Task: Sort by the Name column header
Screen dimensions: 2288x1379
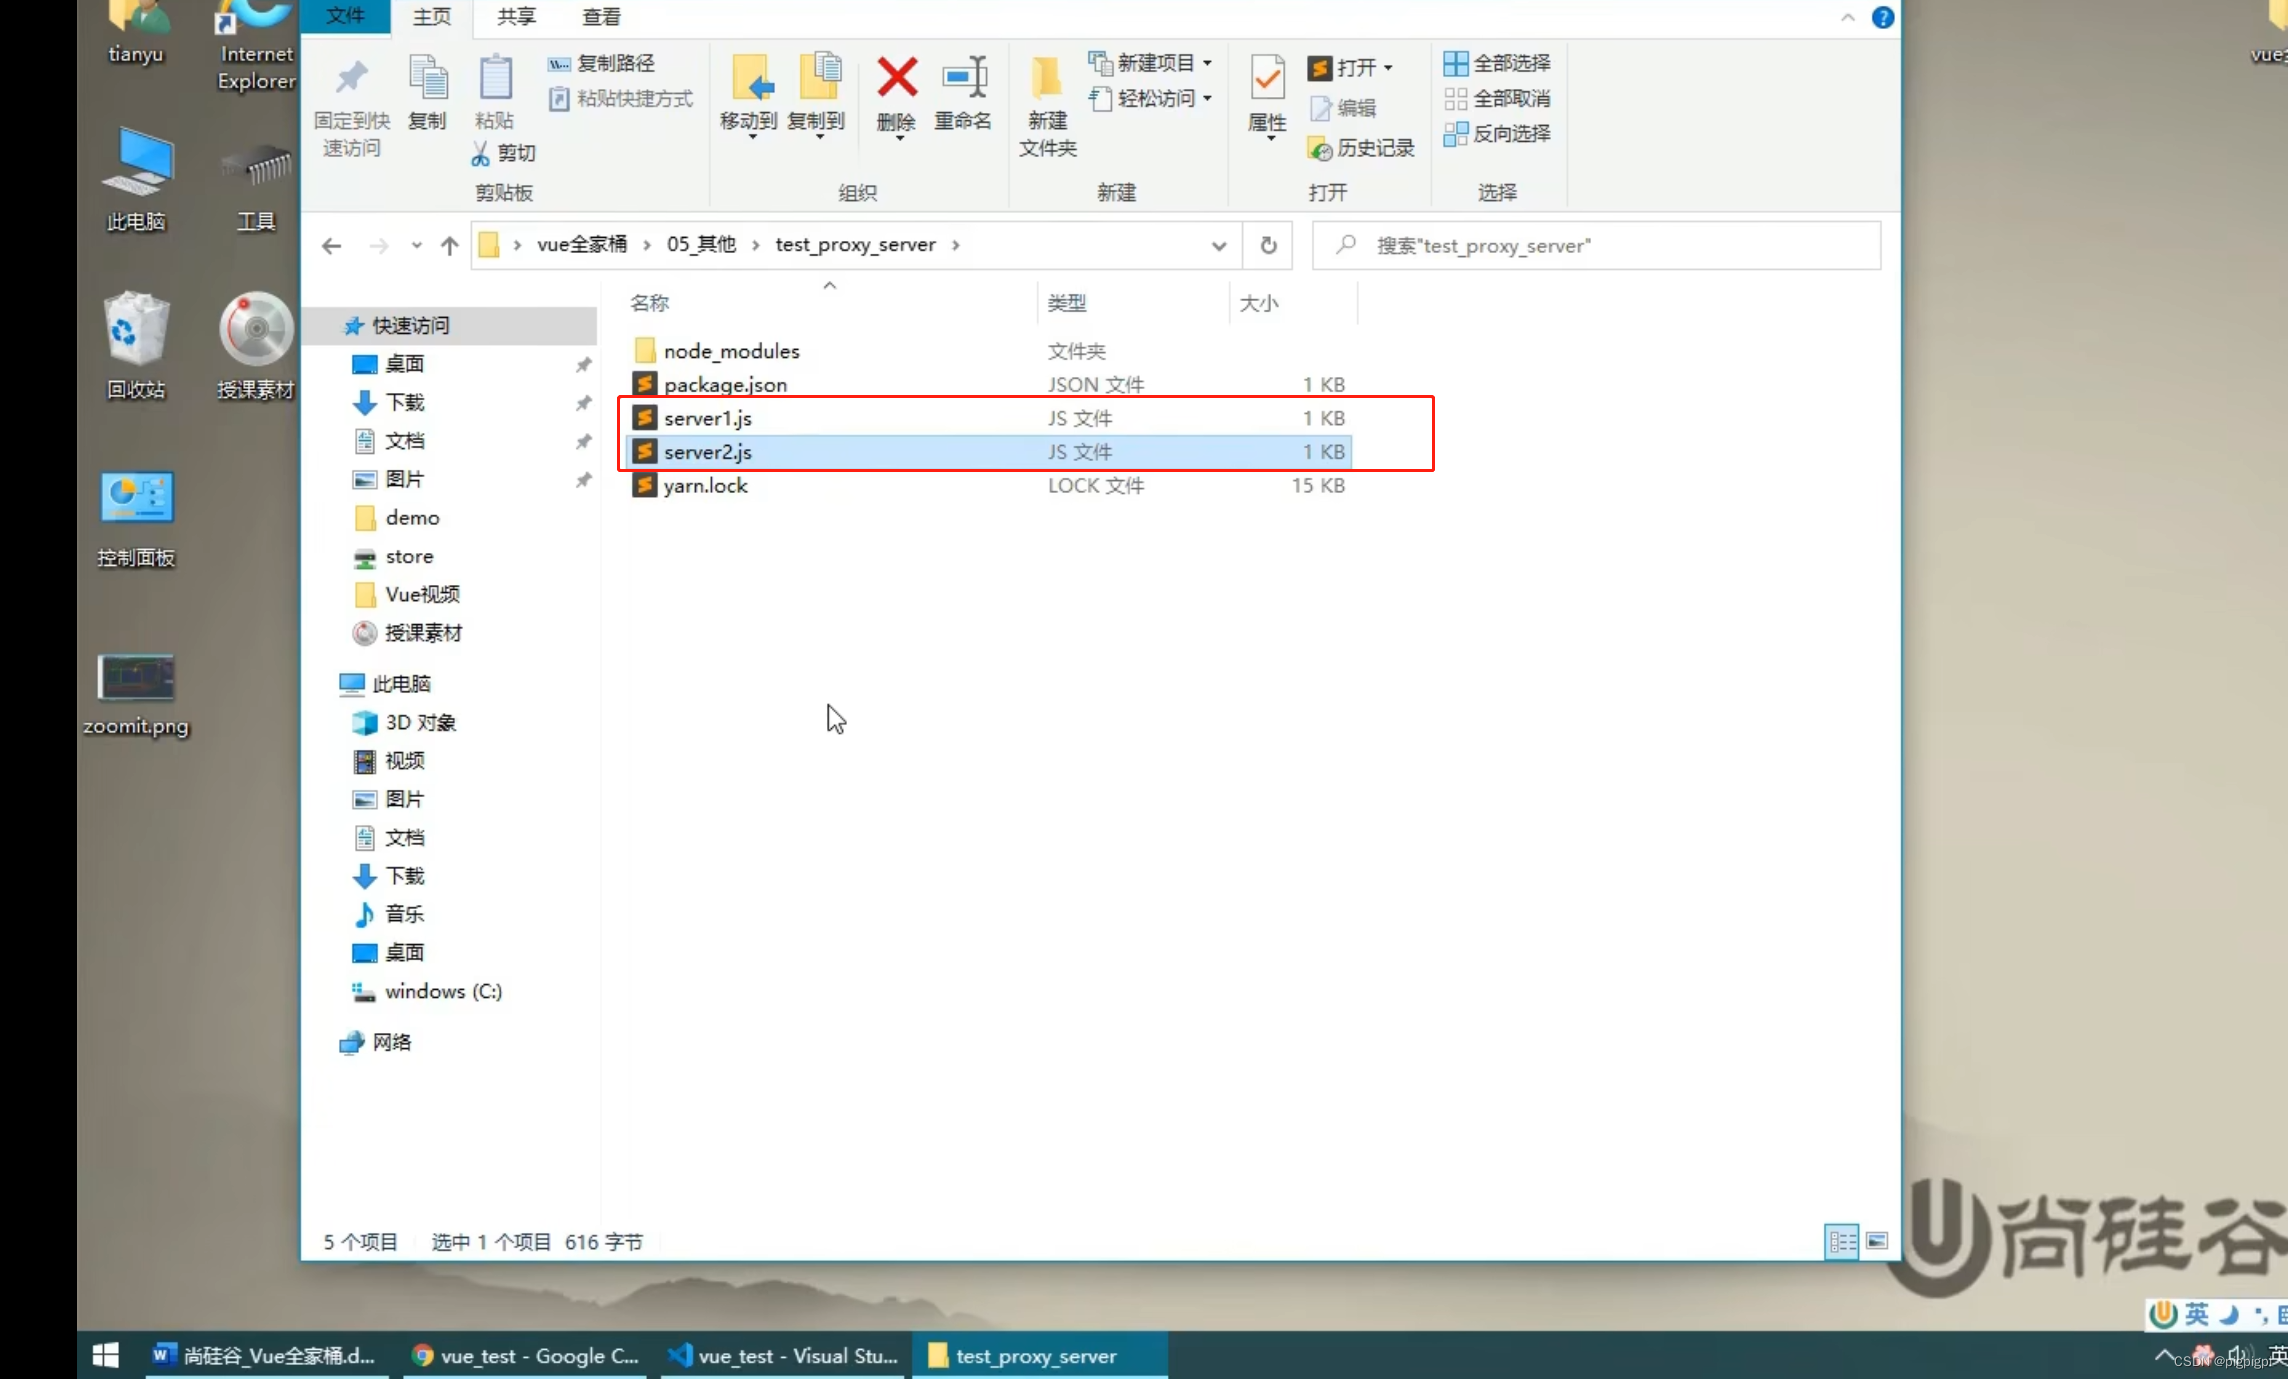Action: coord(649,303)
